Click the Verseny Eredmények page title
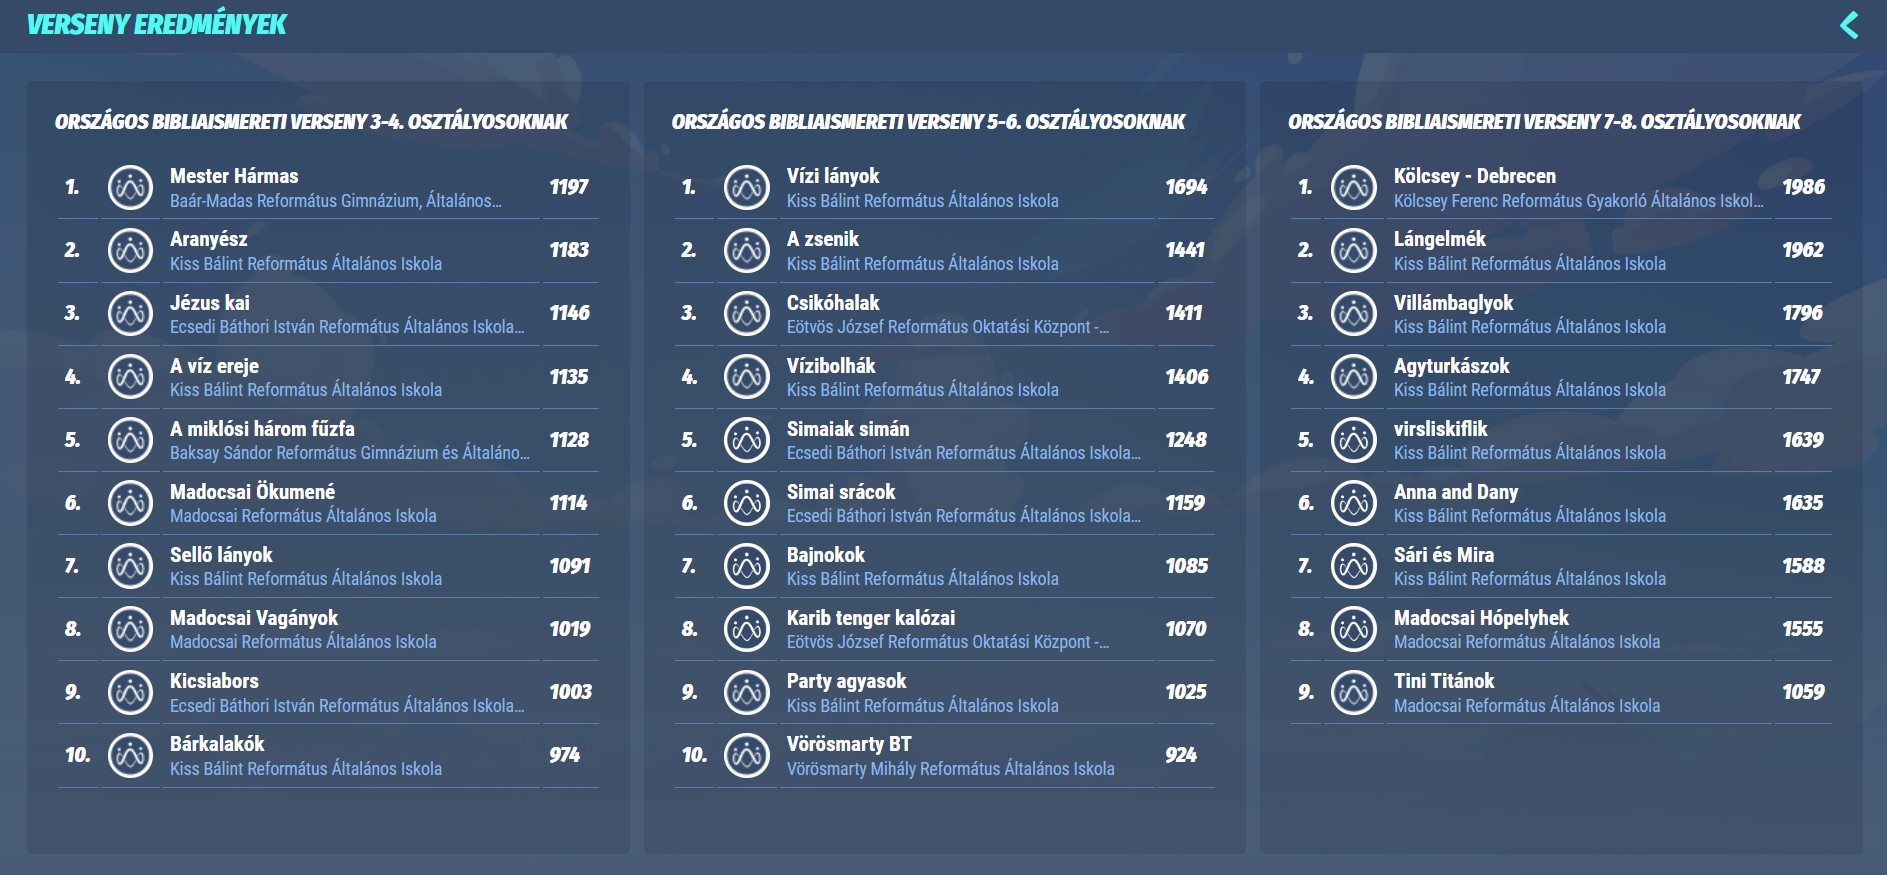 click(x=157, y=25)
